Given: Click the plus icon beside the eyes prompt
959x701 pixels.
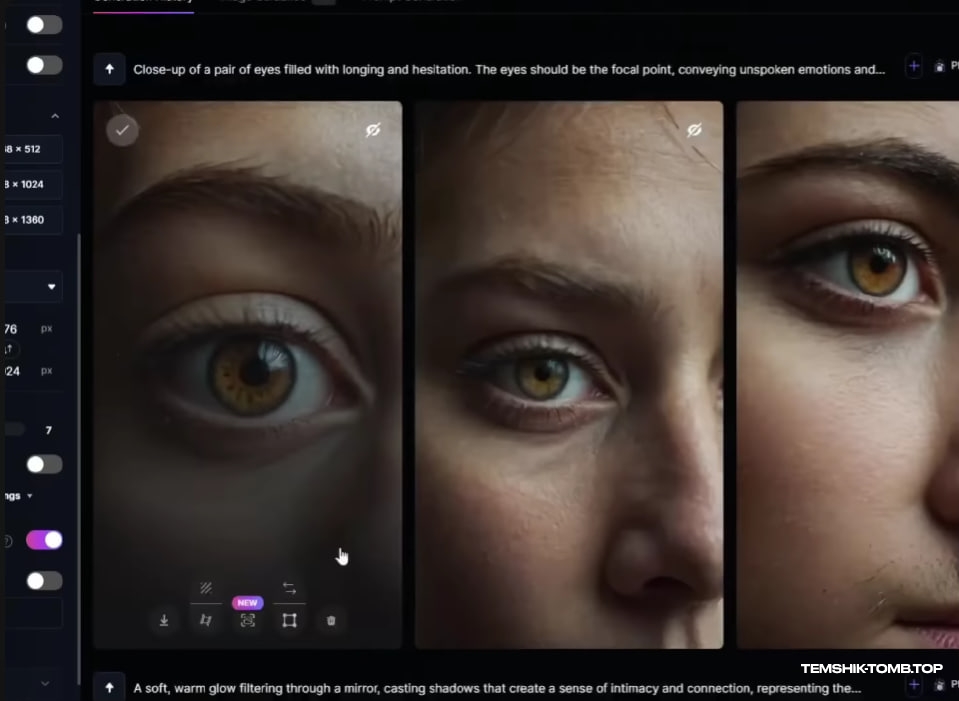Looking at the screenshot, I should (914, 67).
